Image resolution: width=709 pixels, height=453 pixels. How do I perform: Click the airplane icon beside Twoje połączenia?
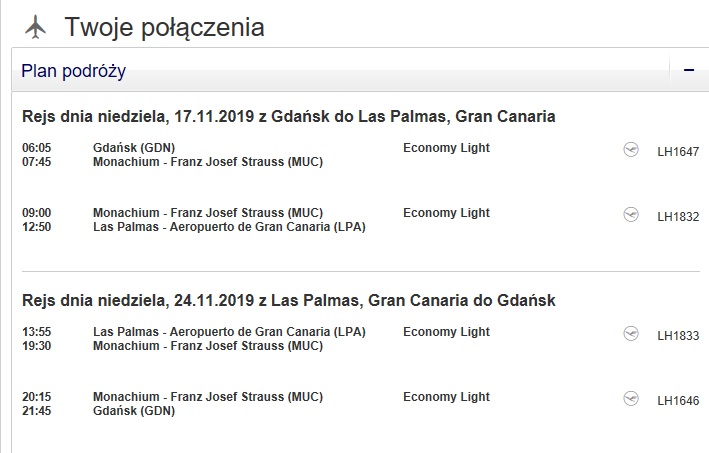[35, 27]
